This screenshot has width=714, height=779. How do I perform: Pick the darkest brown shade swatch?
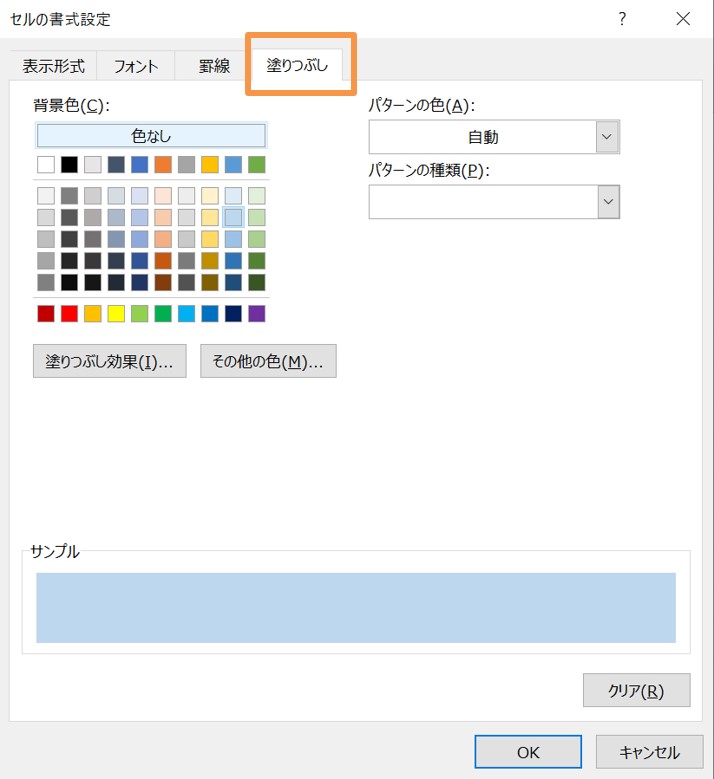163,282
